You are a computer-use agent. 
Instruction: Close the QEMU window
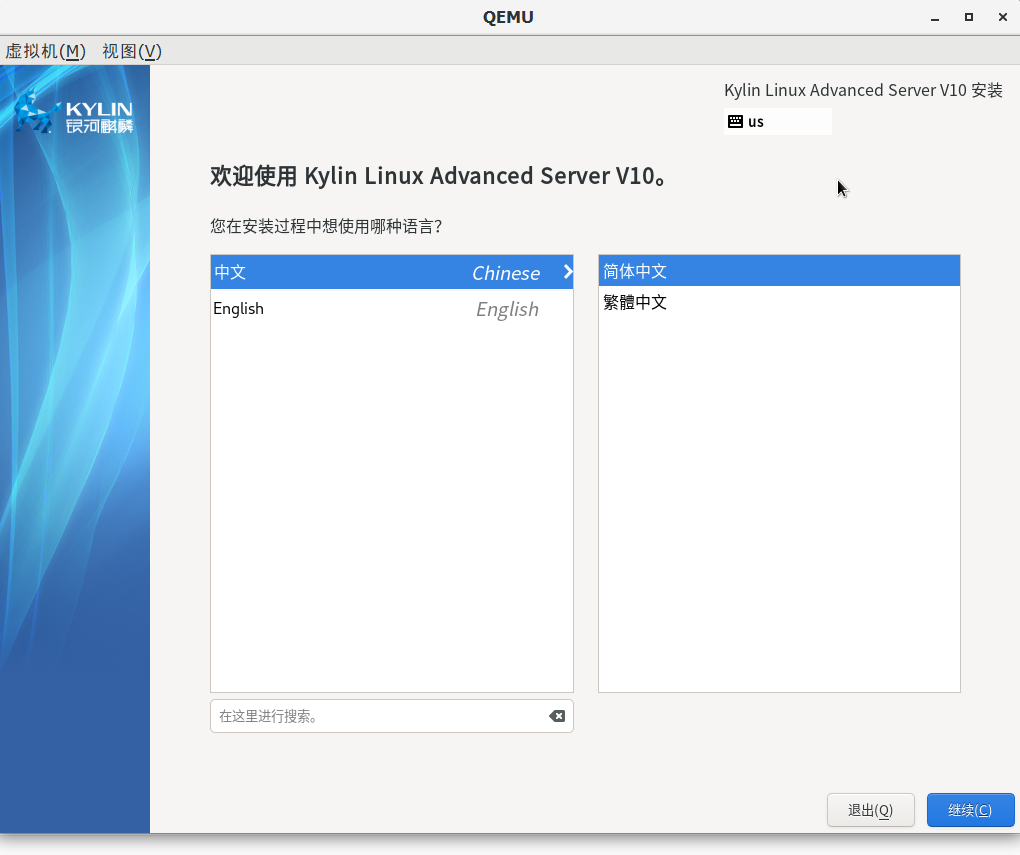1002,18
